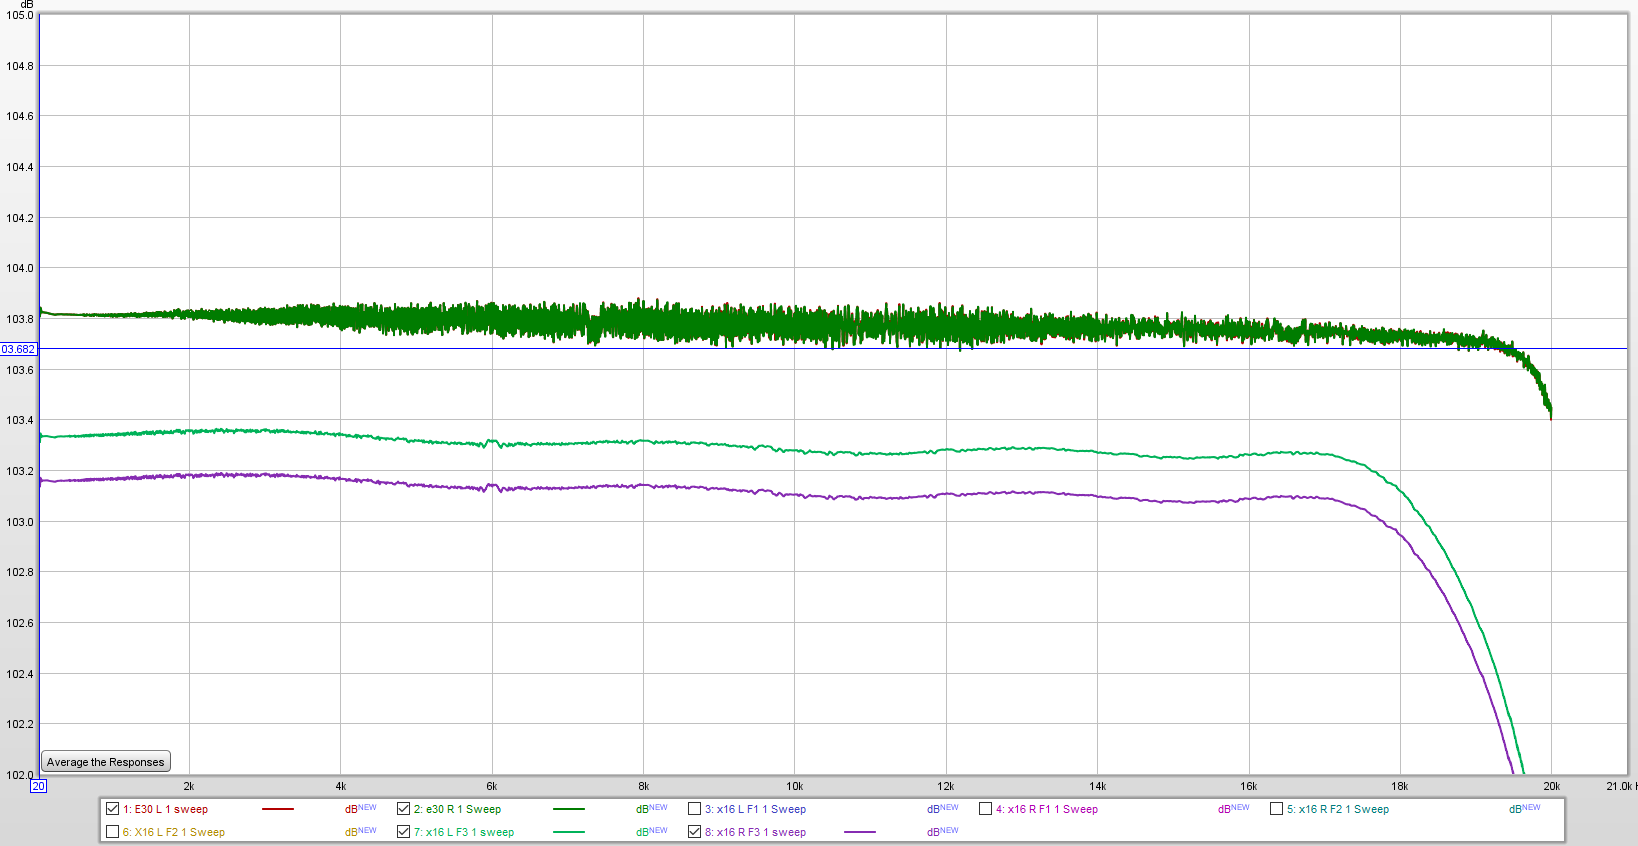
Task: Click the 6k frequency axis label
Action: 492,787
